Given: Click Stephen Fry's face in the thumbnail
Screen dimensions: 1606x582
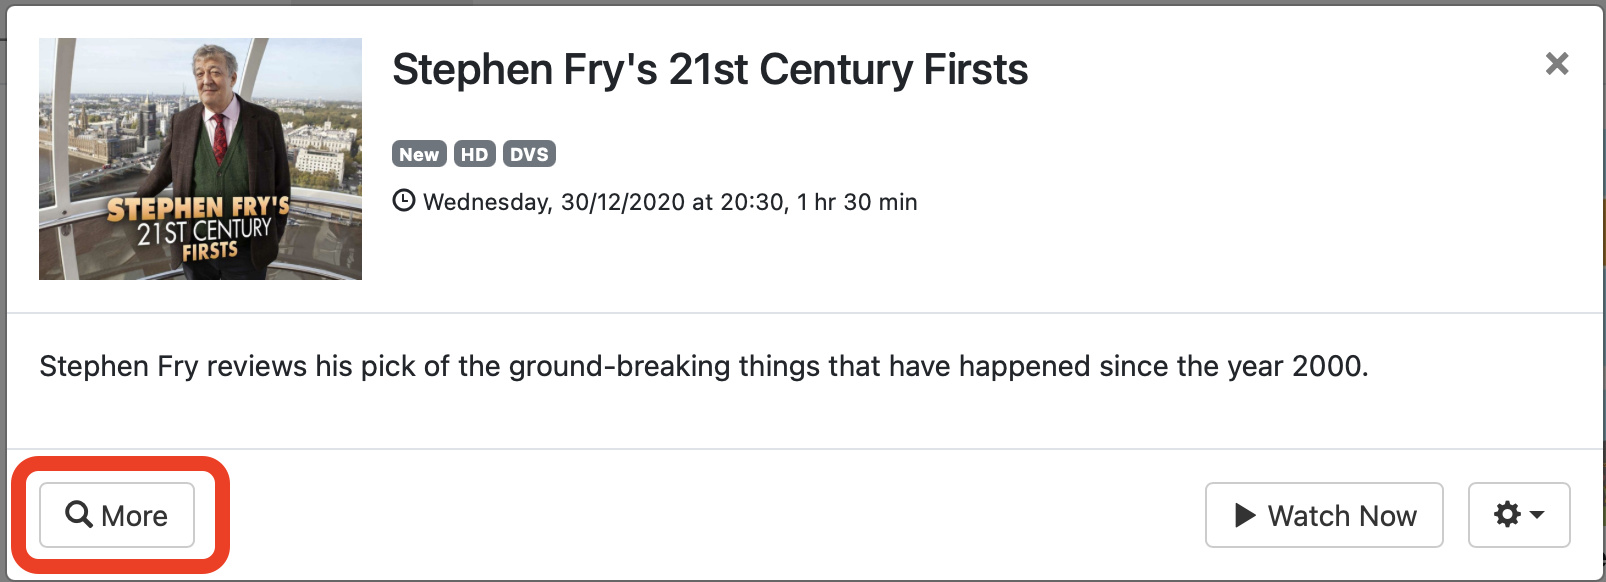Looking at the screenshot, I should [214, 75].
